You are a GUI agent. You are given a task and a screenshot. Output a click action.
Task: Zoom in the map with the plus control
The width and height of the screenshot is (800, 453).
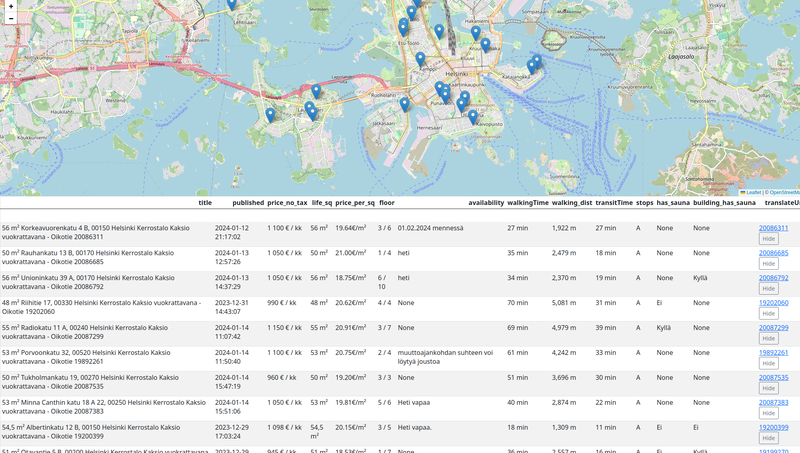pos(11,6)
